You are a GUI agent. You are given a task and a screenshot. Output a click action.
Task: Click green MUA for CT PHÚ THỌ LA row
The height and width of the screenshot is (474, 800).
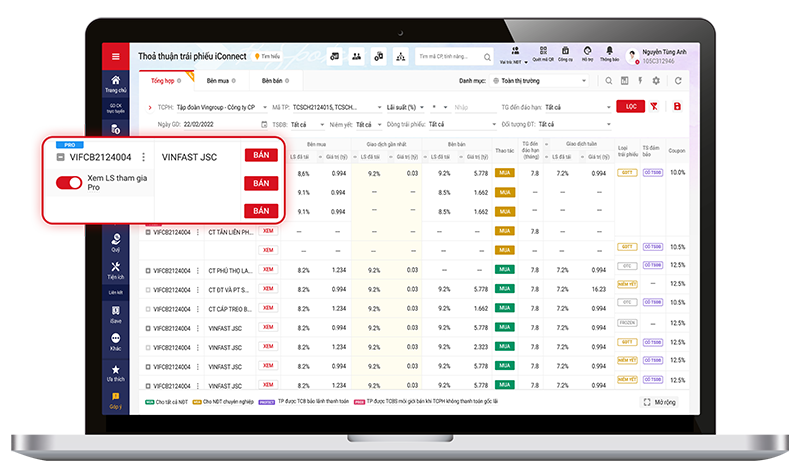click(505, 269)
